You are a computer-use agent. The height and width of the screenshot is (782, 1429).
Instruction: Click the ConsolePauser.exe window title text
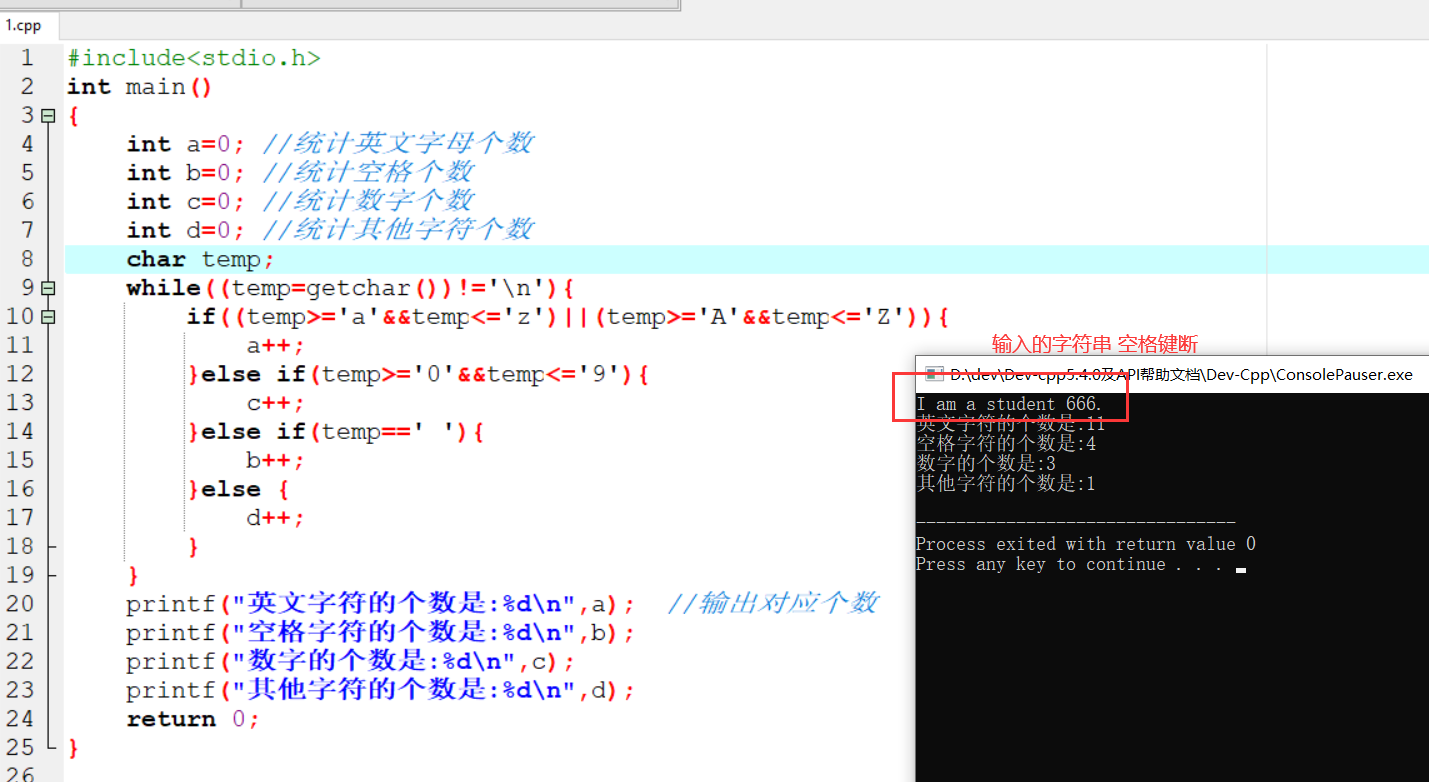coord(1181,374)
